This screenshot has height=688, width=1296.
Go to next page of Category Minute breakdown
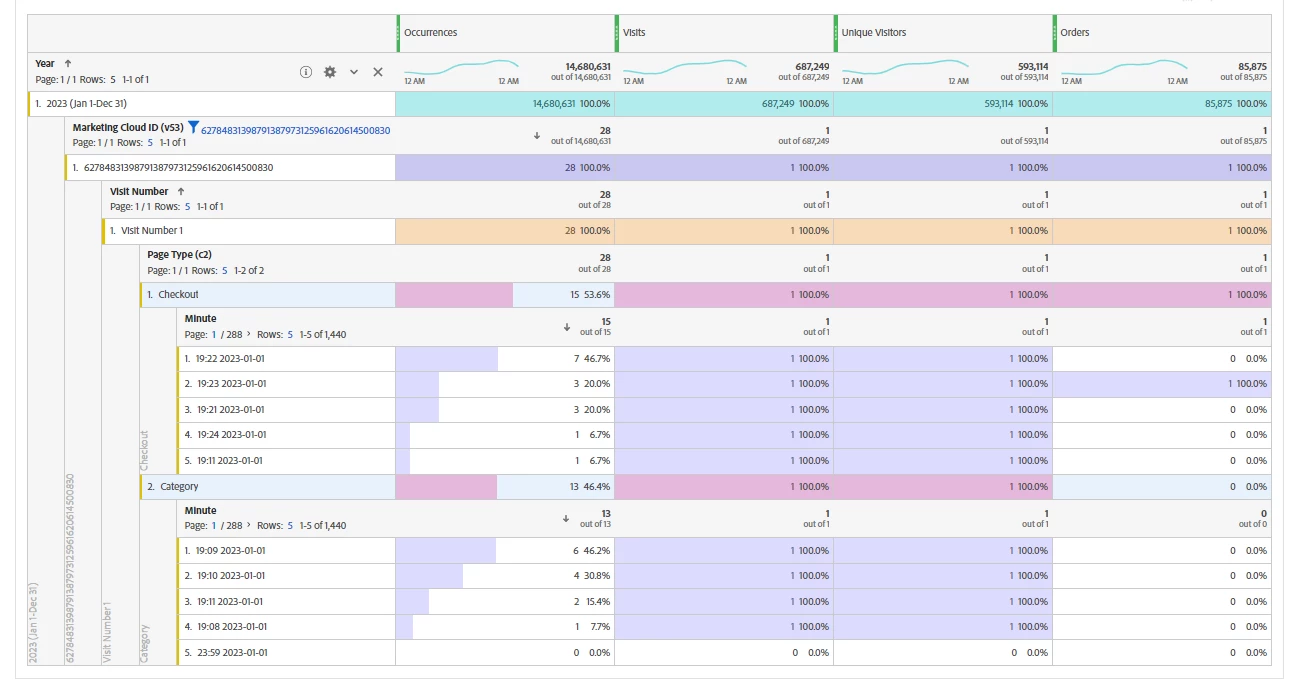point(248,525)
